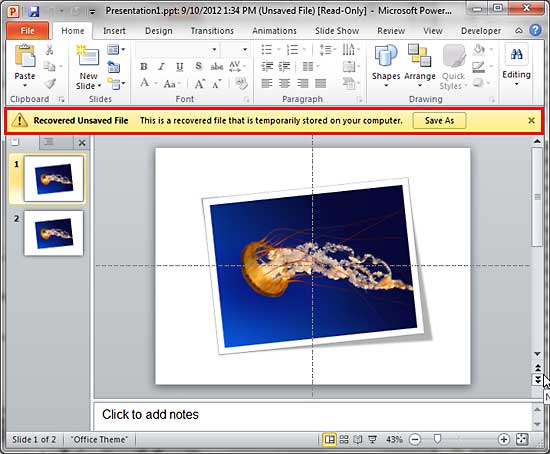Toggle numbered list

tap(293, 50)
